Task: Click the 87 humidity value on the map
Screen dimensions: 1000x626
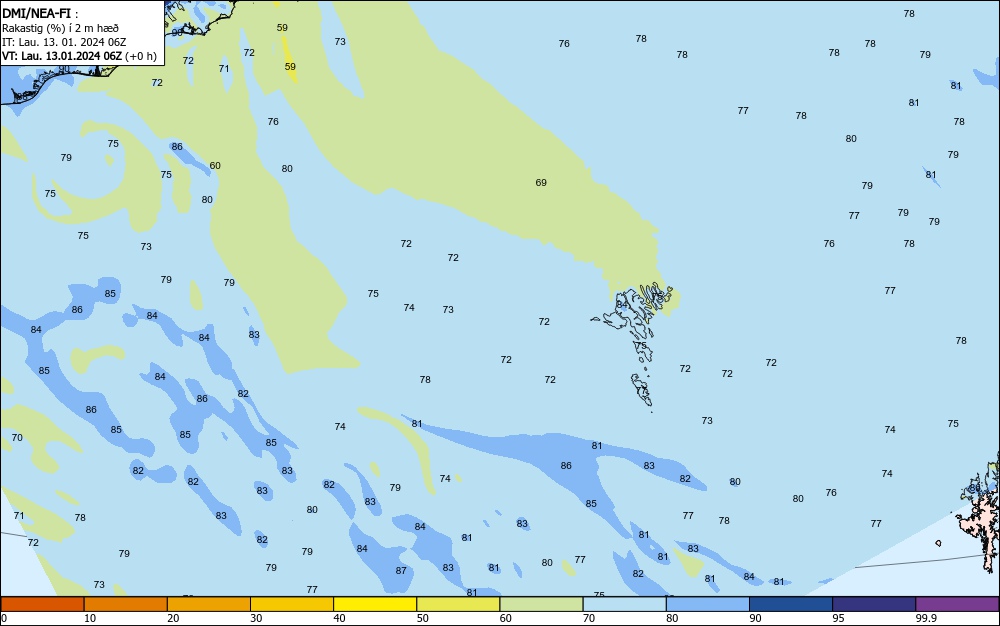Action: [x=401, y=571]
